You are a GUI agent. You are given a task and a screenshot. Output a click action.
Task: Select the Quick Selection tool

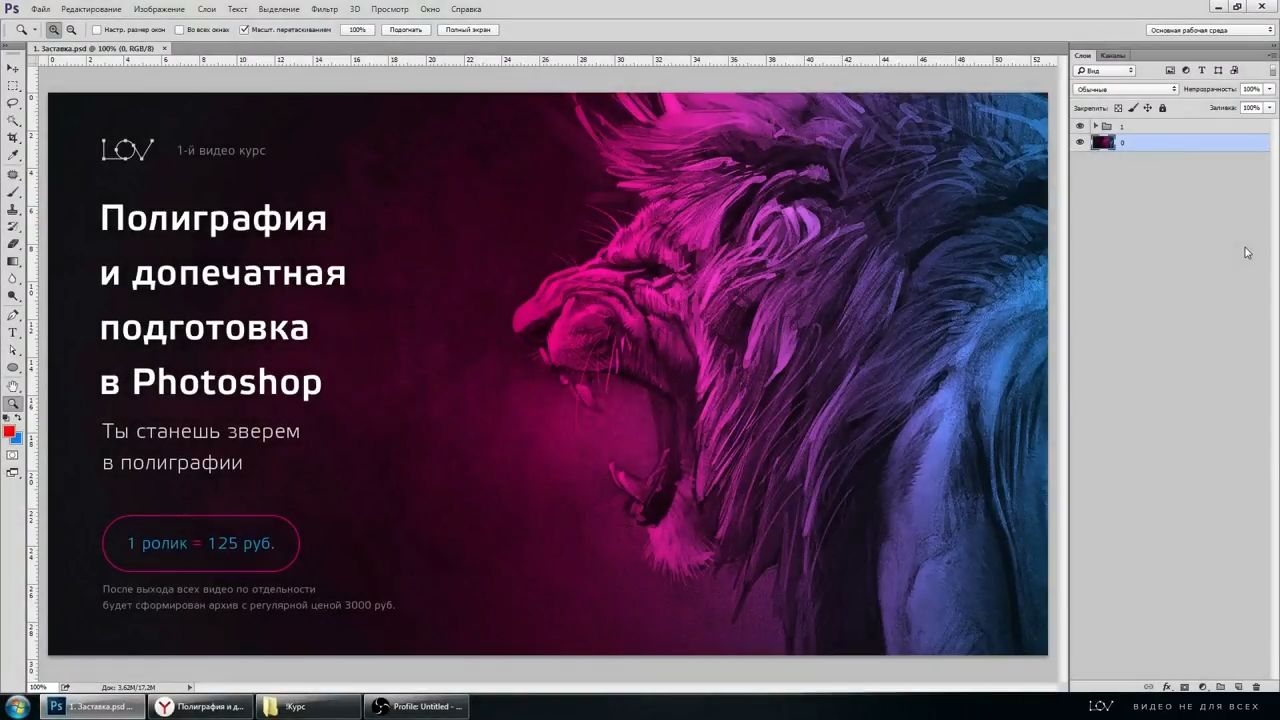tap(13, 121)
